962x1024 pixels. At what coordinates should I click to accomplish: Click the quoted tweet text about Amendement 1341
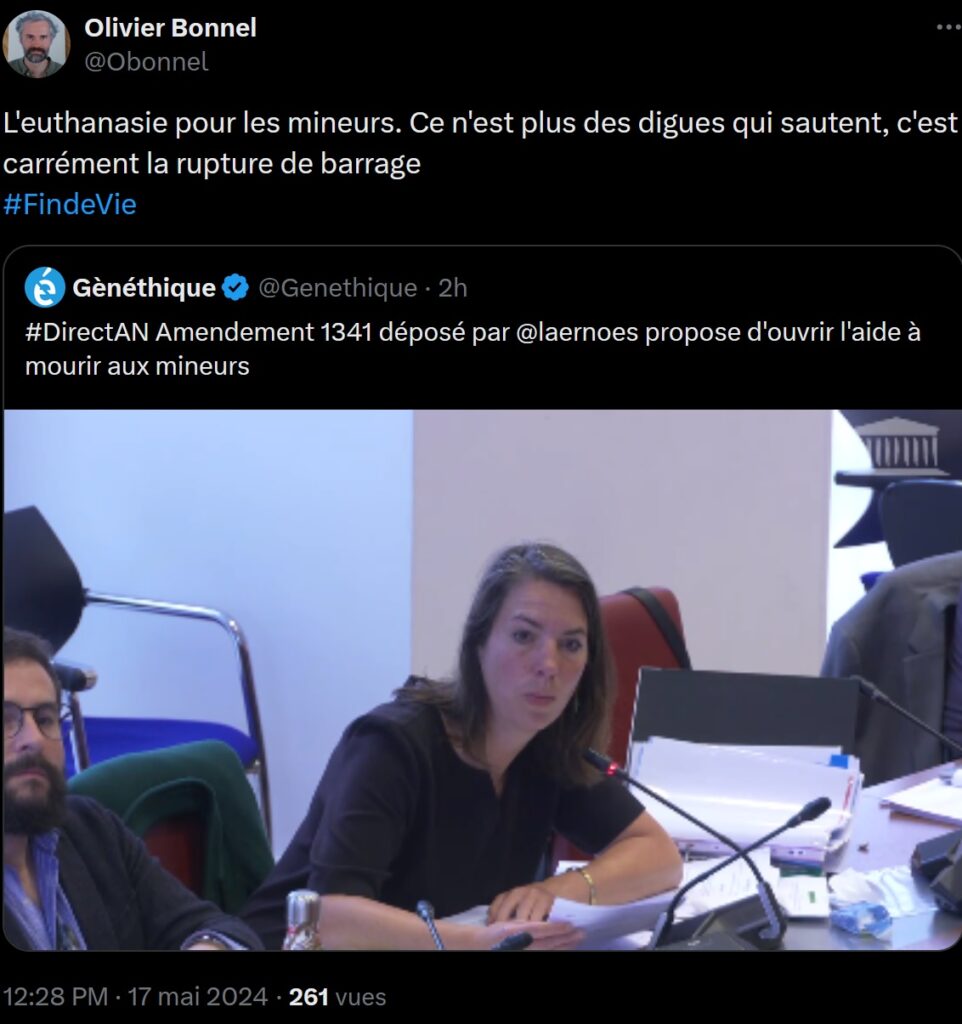tap(473, 349)
